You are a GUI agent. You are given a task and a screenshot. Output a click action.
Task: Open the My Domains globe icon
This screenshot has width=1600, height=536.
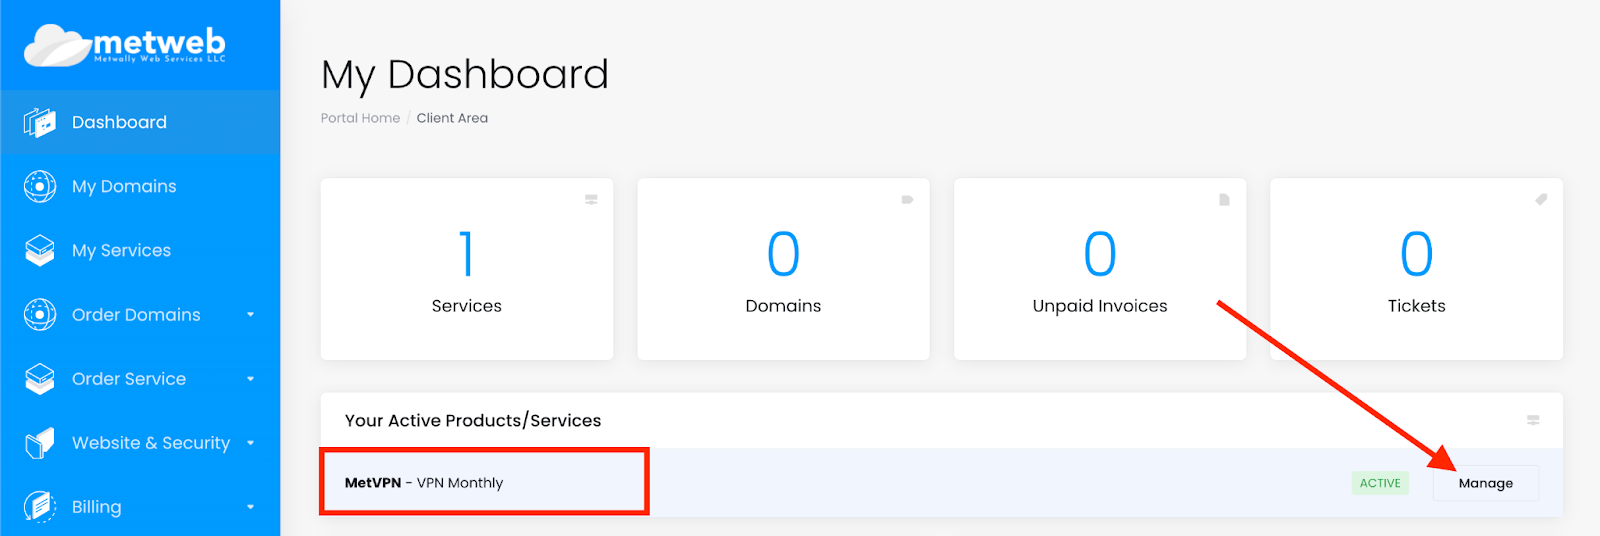click(39, 186)
